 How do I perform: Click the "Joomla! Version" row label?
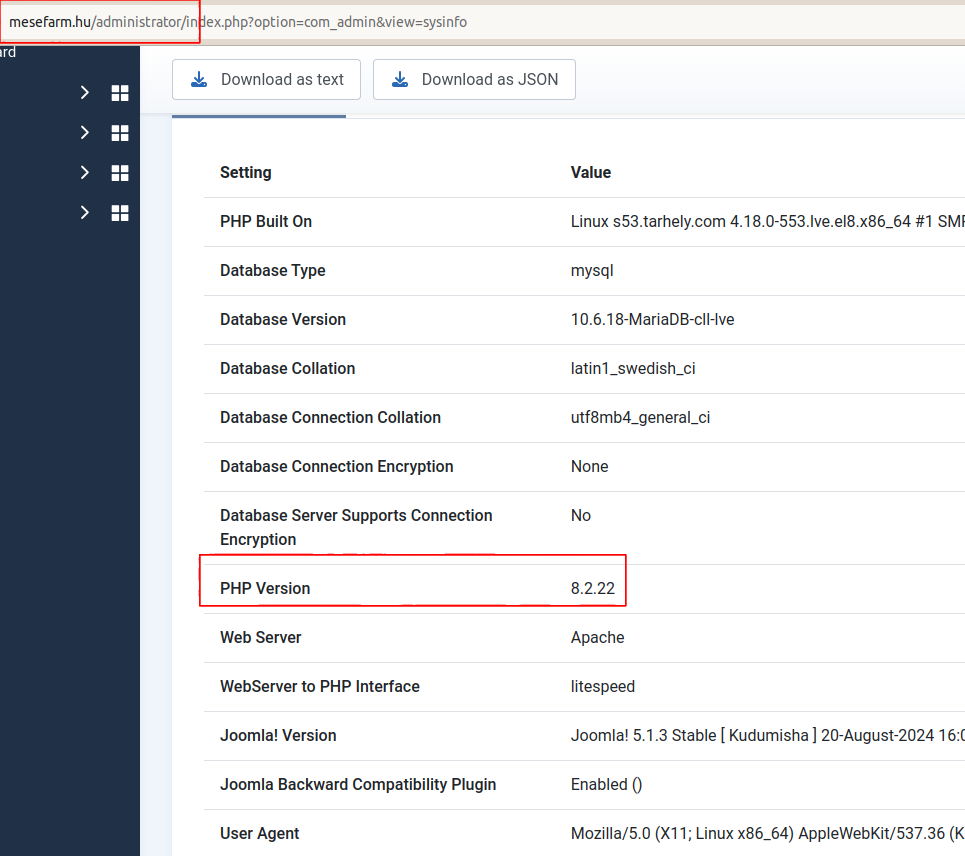278,735
